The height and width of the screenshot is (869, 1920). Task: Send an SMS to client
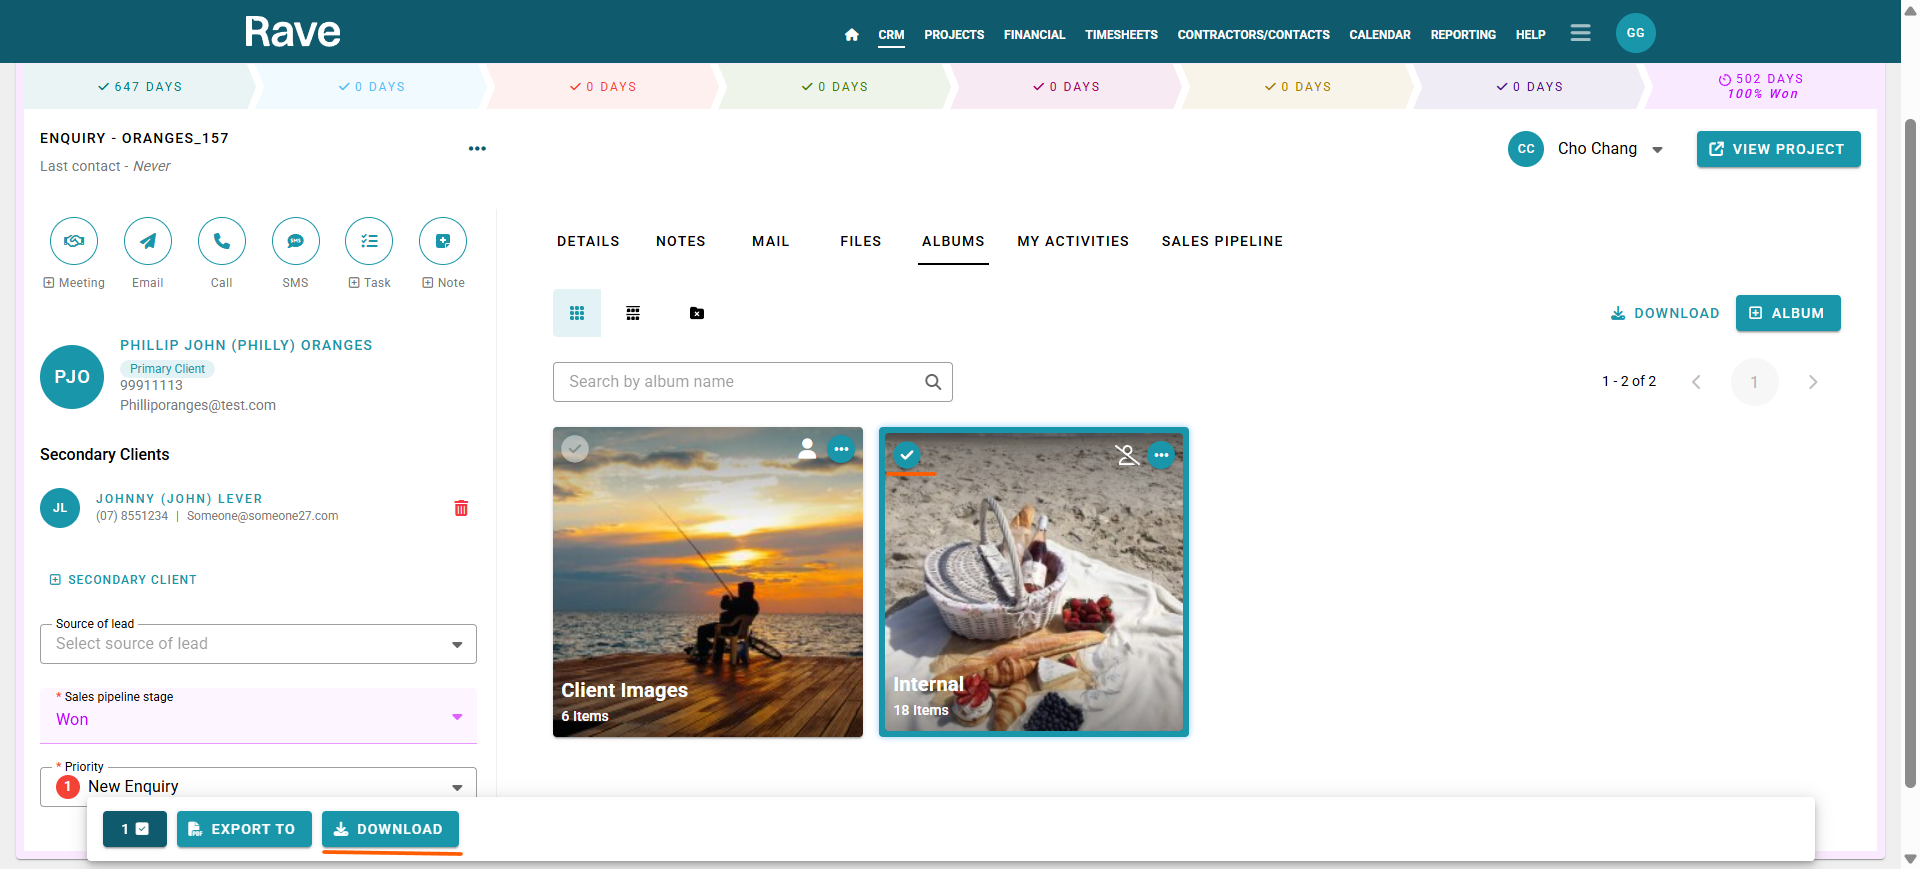(x=296, y=241)
